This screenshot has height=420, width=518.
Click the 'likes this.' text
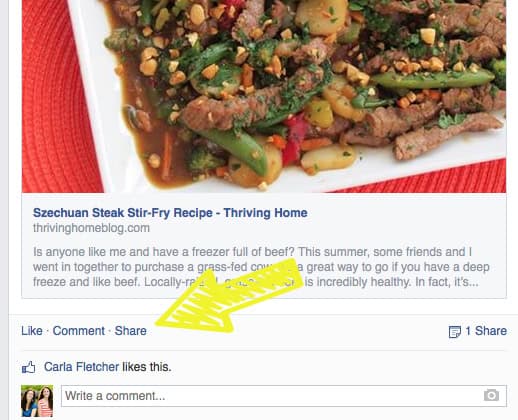pyautogui.click(x=147, y=367)
